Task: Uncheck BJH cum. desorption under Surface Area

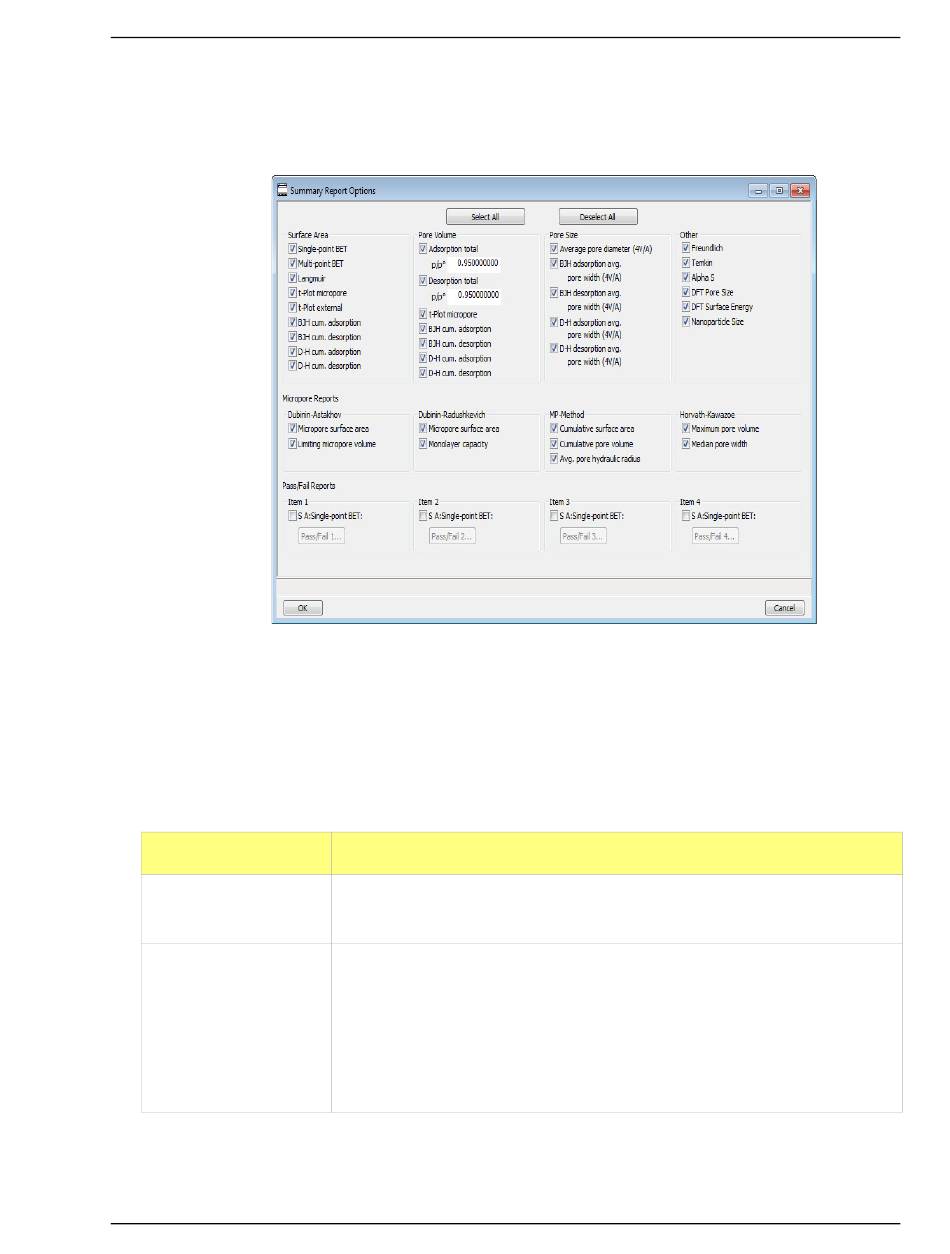Action: click(292, 337)
